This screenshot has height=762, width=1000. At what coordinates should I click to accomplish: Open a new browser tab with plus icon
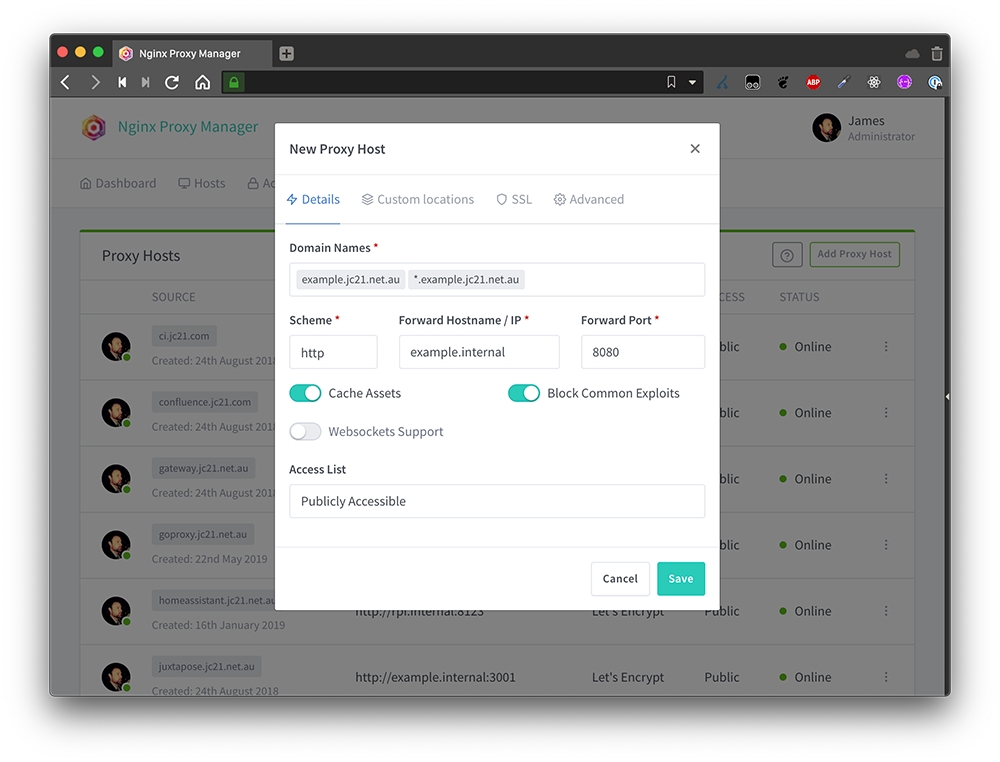(286, 54)
